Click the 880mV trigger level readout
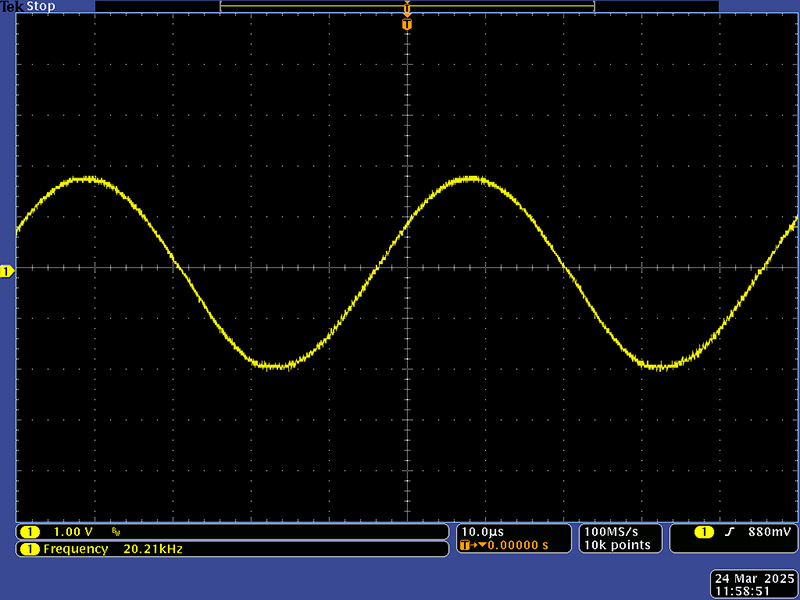 pos(768,531)
